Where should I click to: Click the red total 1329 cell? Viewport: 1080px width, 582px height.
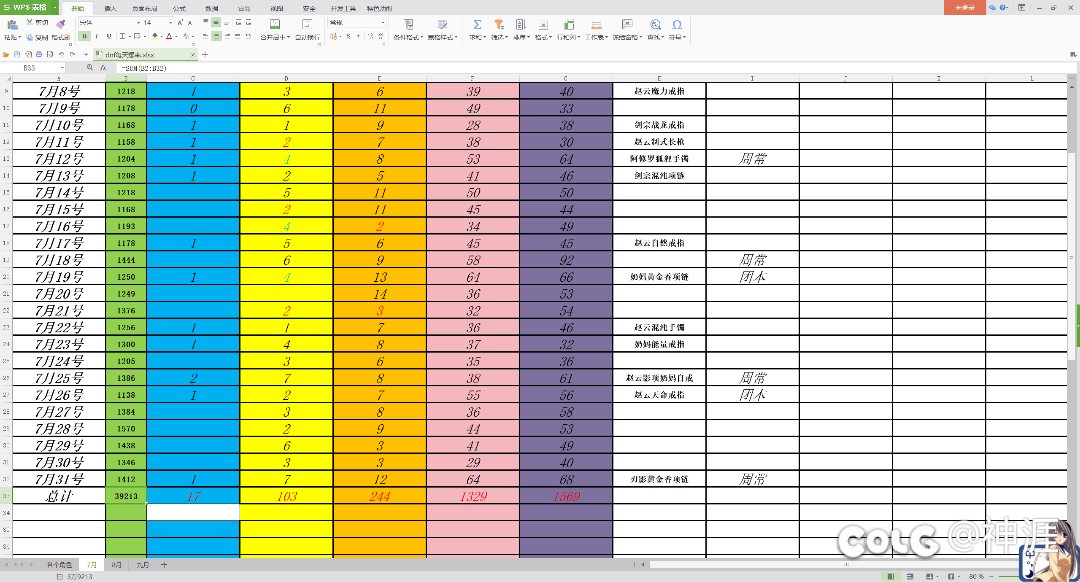[473, 496]
